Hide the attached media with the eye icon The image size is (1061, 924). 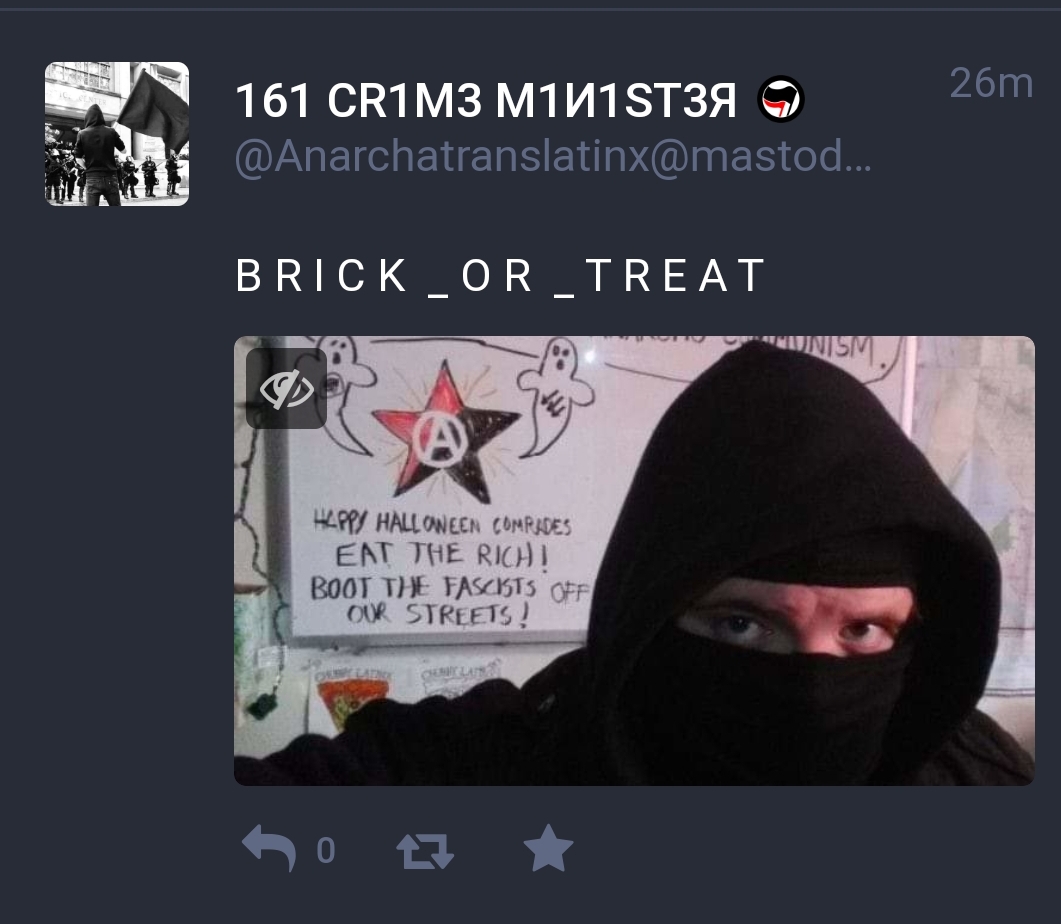[286, 388]
